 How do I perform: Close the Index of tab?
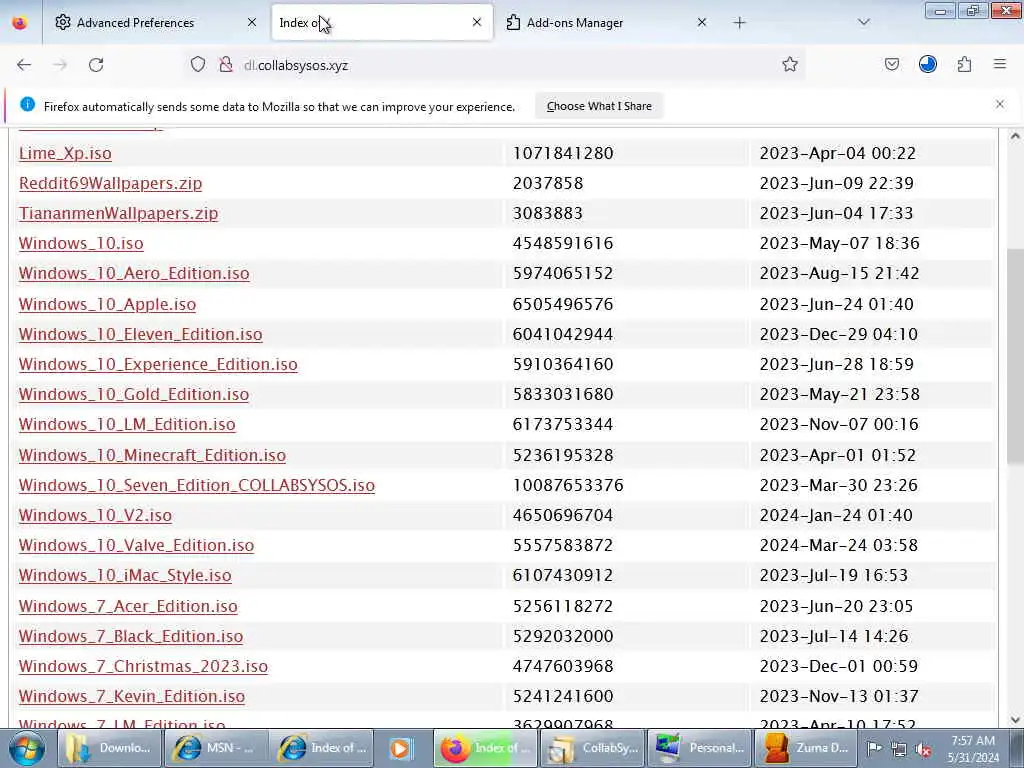click(477, 23)
